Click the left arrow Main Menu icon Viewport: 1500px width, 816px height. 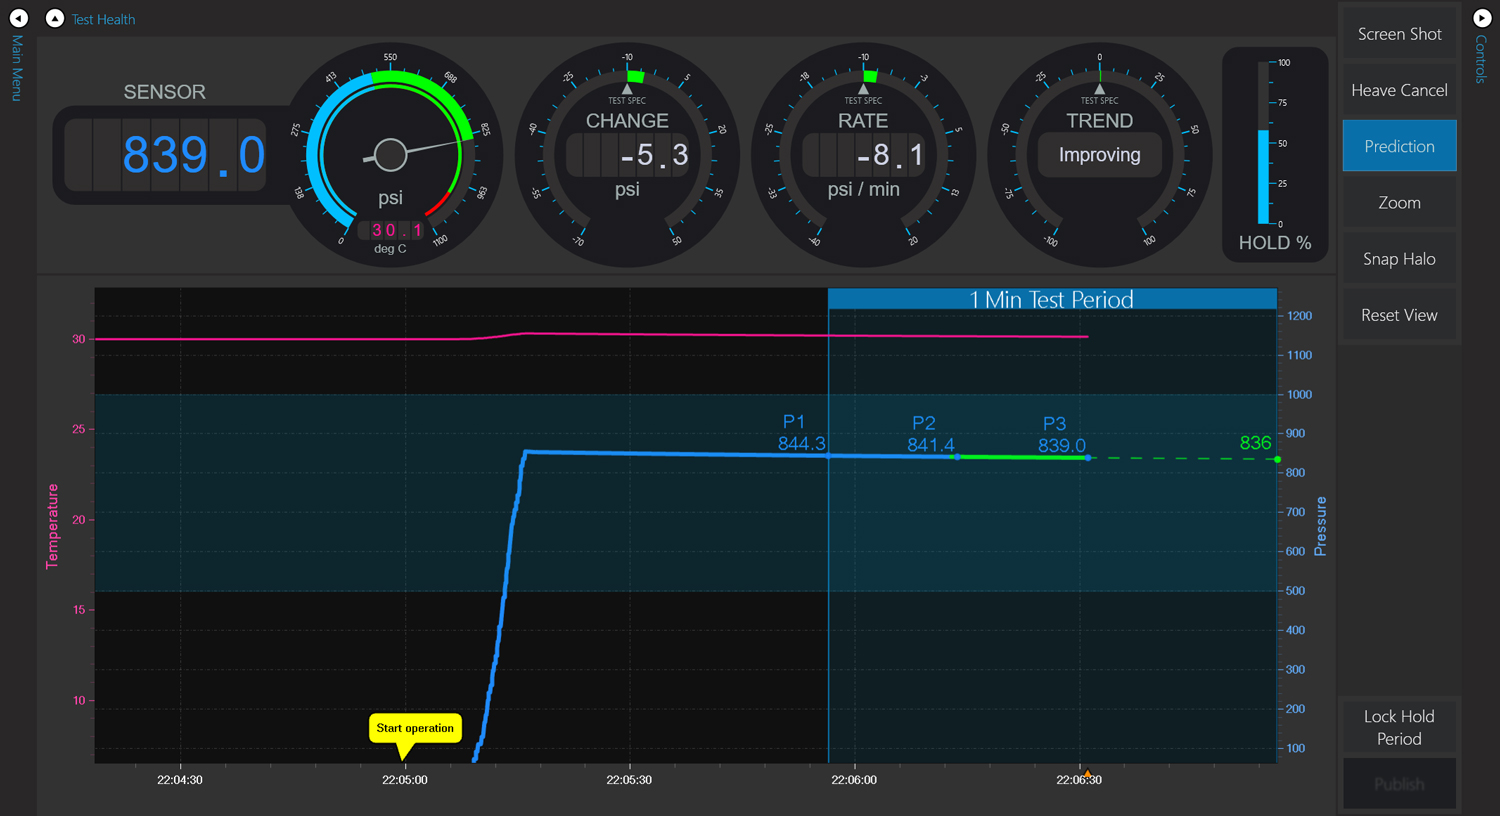click(x=18, y=18)
